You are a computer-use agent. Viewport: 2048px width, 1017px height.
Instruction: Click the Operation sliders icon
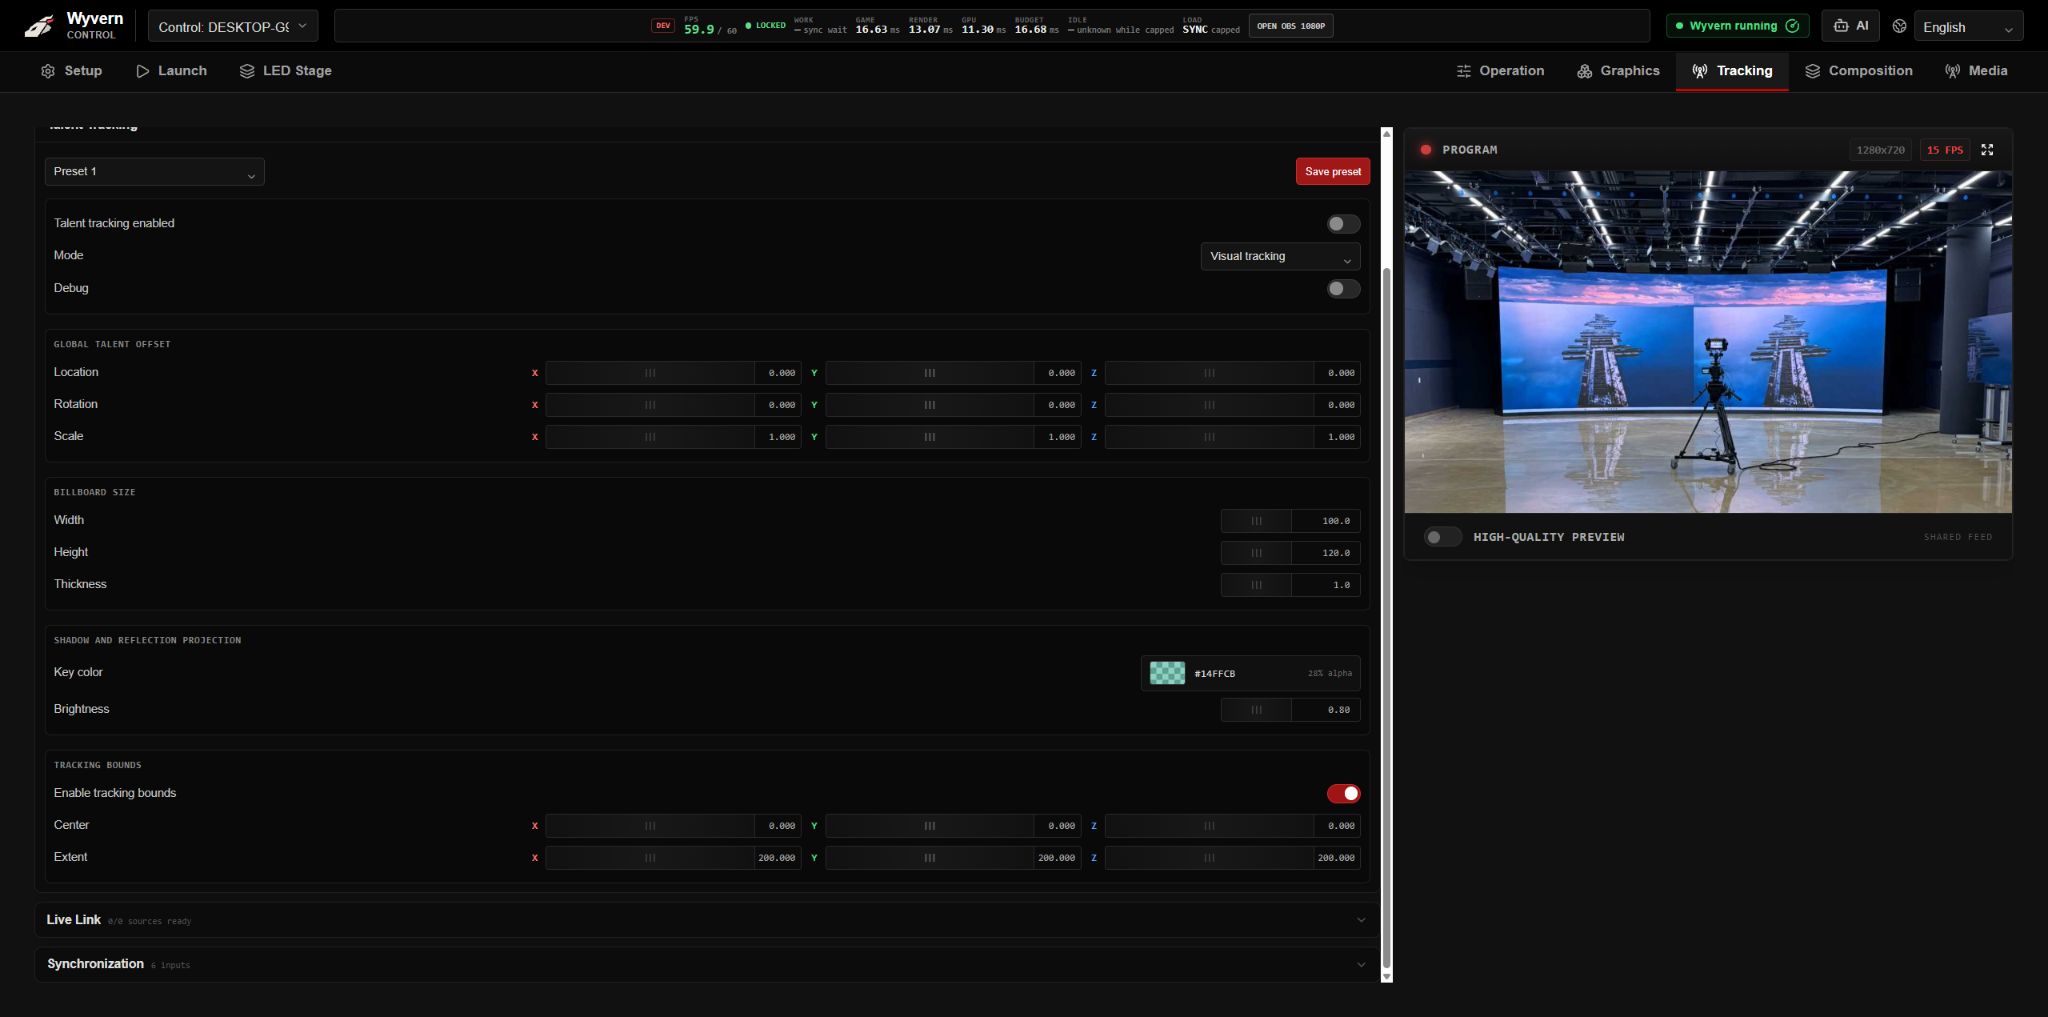click(x=1464, y=71)
